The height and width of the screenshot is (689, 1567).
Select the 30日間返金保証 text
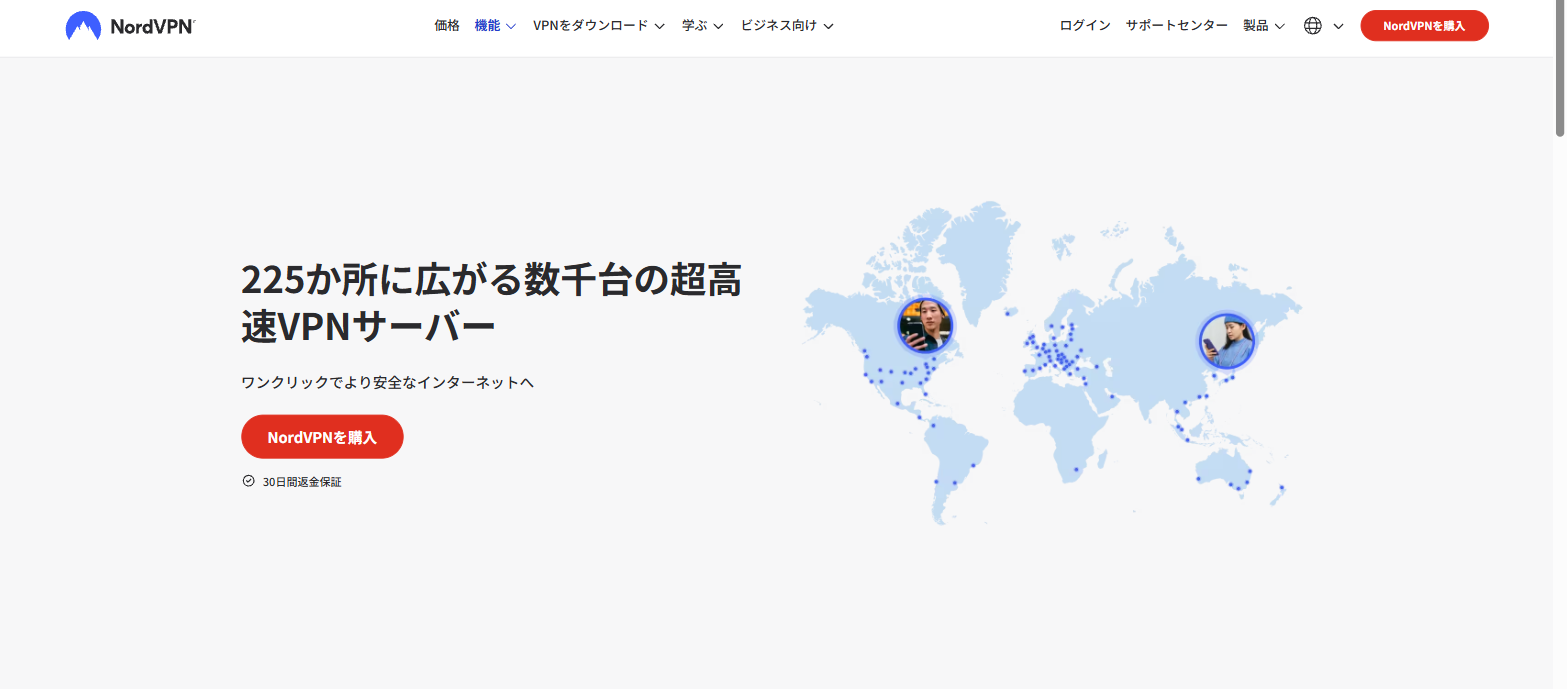[302, 482]
